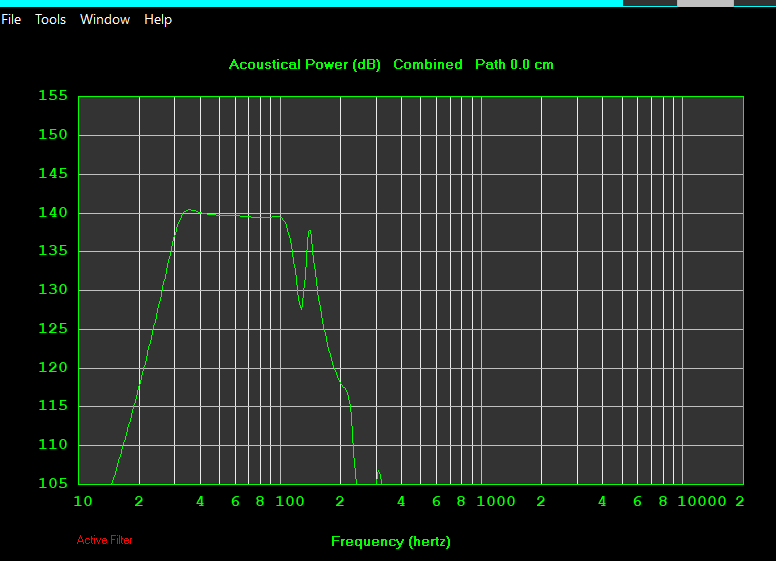Click the Path 0.0 cm label
This screenshot has width=776, height=561.
click(x=514, y=64)
